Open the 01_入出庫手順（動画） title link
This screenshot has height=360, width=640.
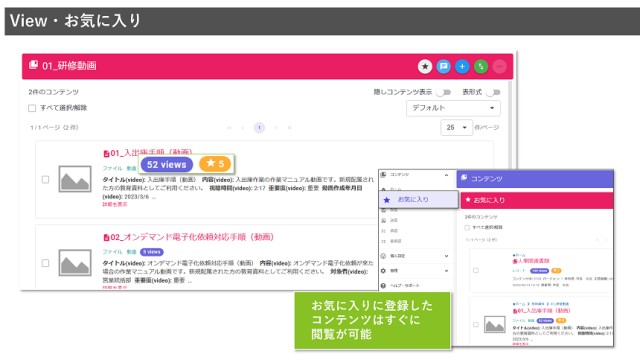[151, 153]
